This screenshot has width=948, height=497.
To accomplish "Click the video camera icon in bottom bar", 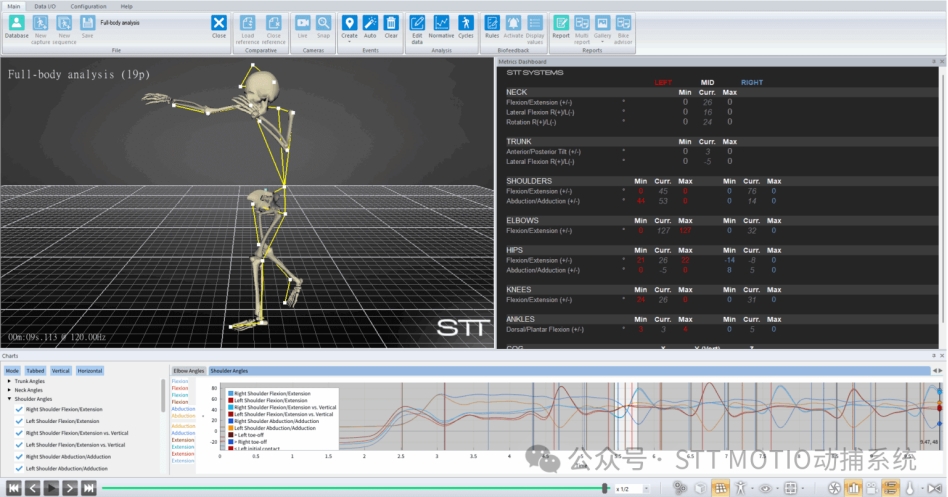I will point(872,488).
